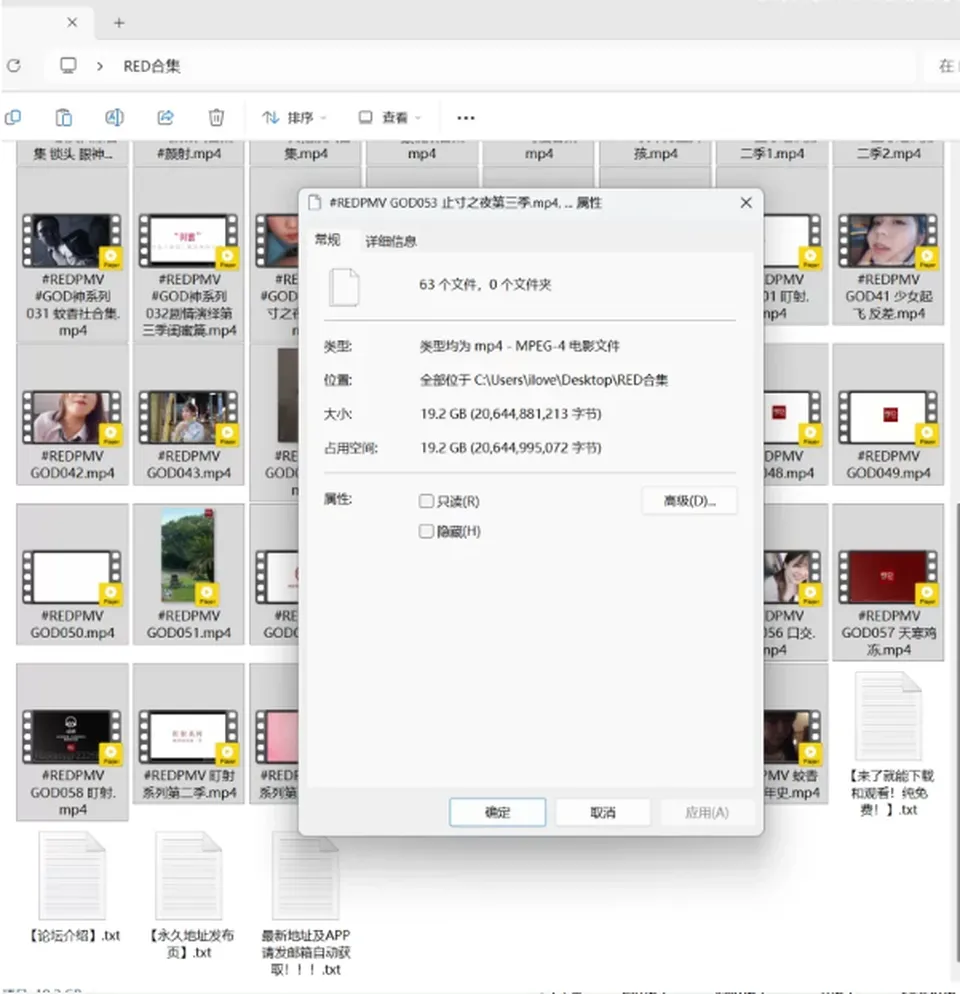Select the 【永久地址发布页】.txt file icon

click(189, 875)
